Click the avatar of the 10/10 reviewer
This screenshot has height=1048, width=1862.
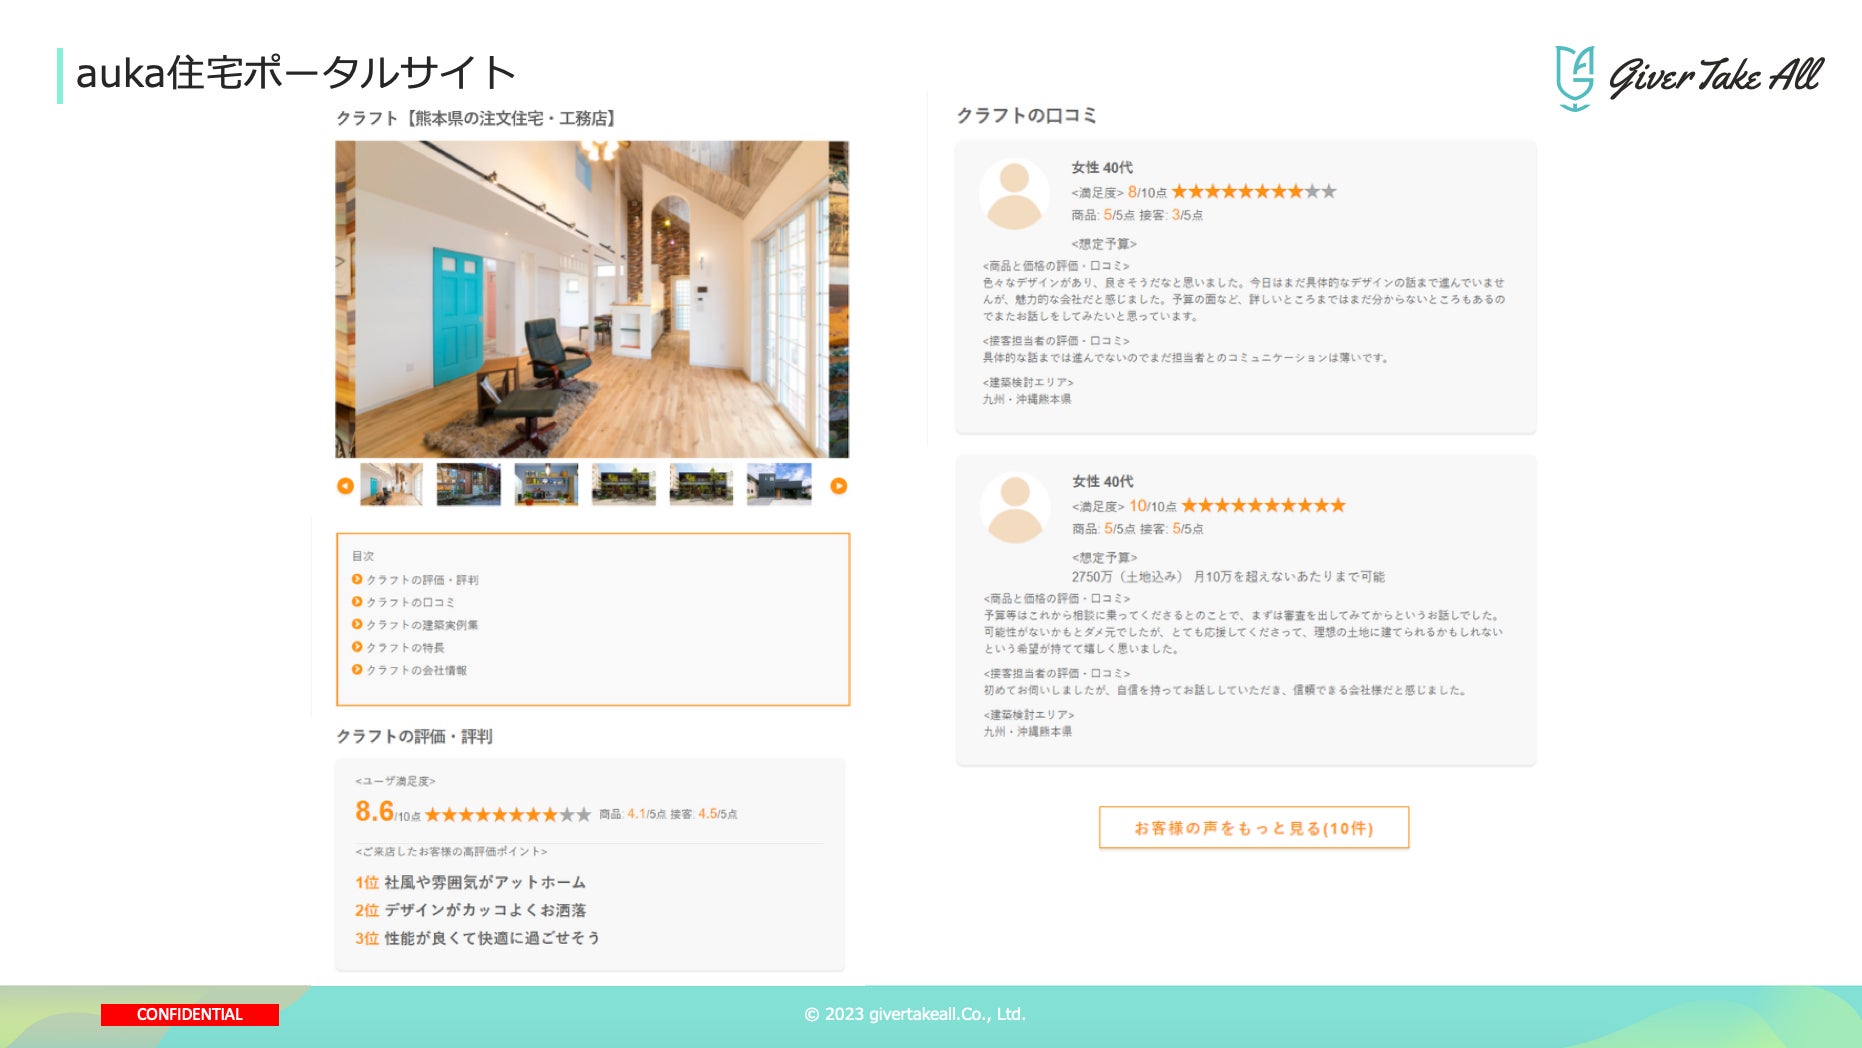(1015, 509)
